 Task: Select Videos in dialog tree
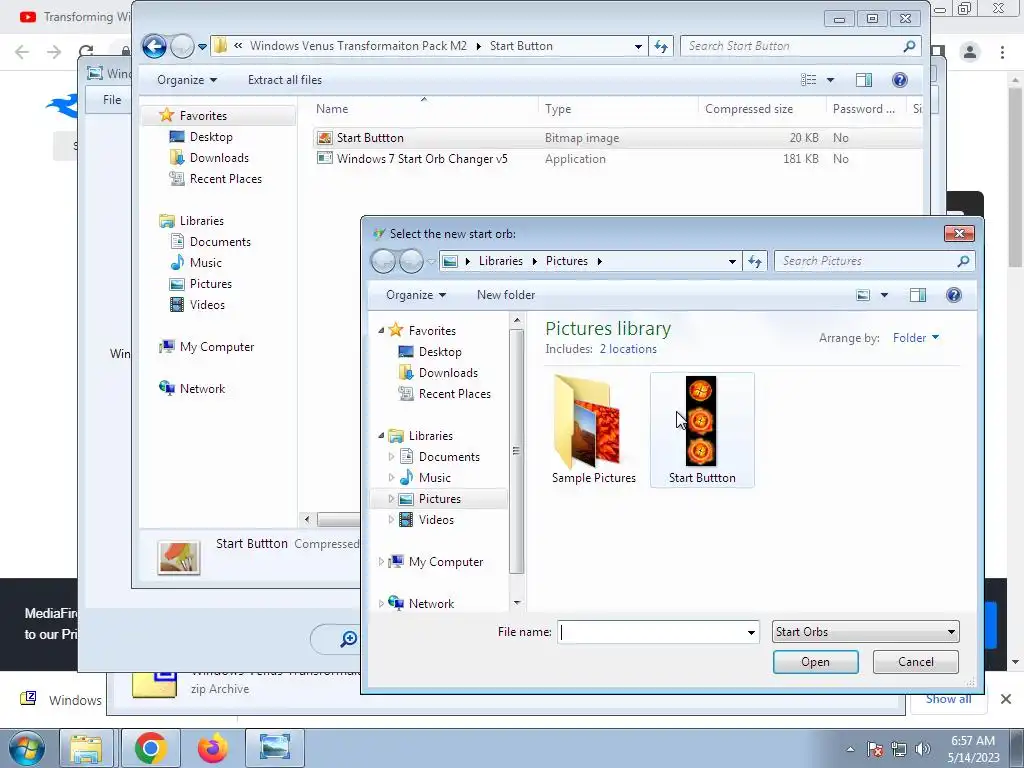coord(436,519)
